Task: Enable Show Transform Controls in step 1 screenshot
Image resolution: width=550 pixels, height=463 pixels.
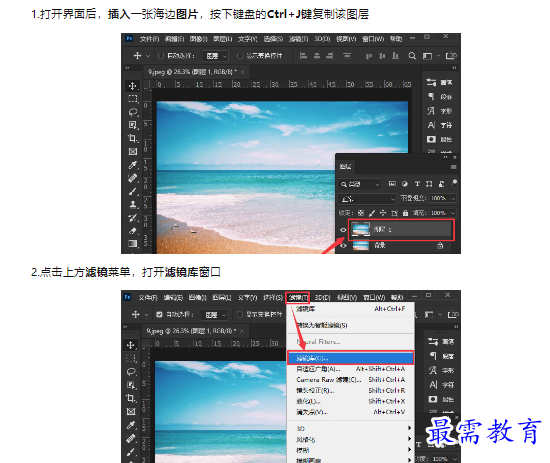Action: pyautogui.click(x=240, y=56)
